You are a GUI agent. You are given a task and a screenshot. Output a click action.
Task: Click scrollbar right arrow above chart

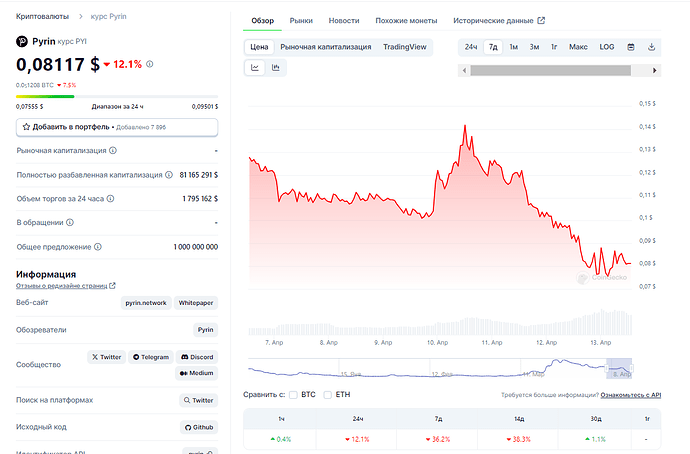click(654, 70)
